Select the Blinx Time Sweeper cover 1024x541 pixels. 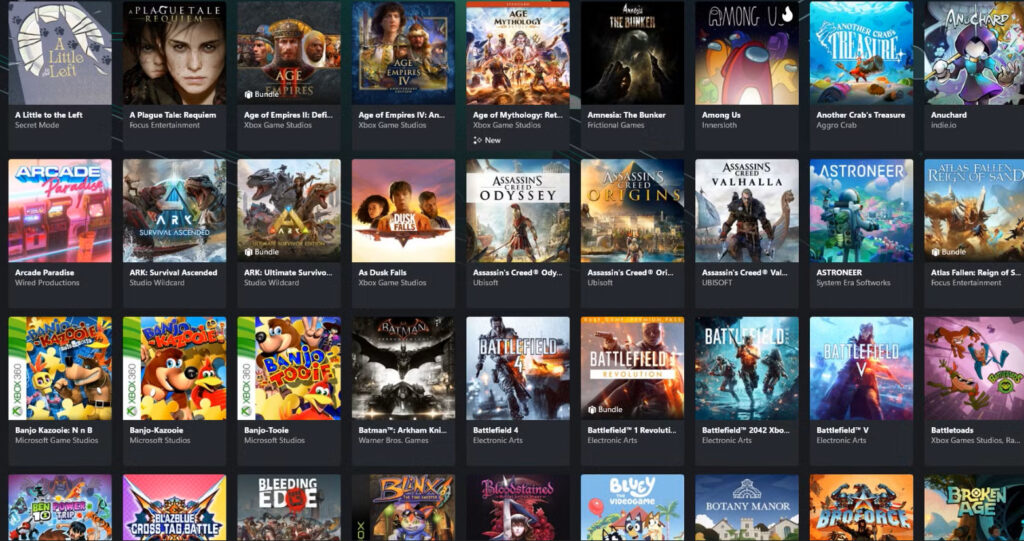coord(404,508)
